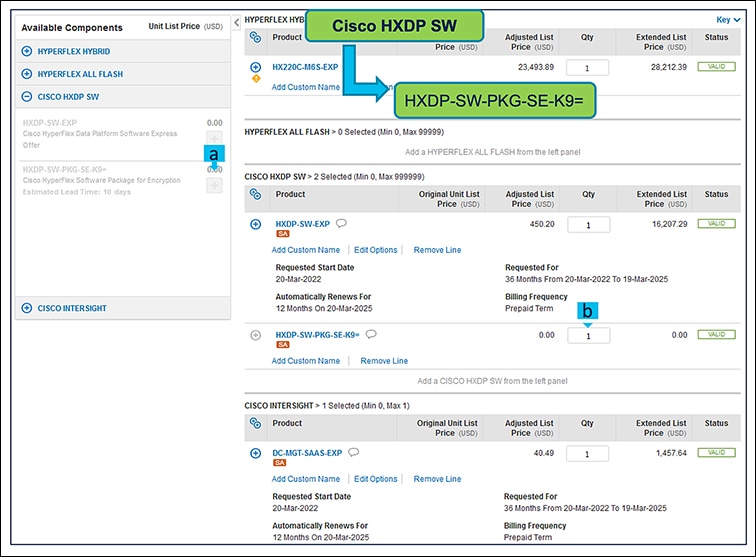Screen dimensions: 756x557
Task: Add HXDP-SW-PKG-SE-K9= using its plus button
Action: [x=215, y=185]
